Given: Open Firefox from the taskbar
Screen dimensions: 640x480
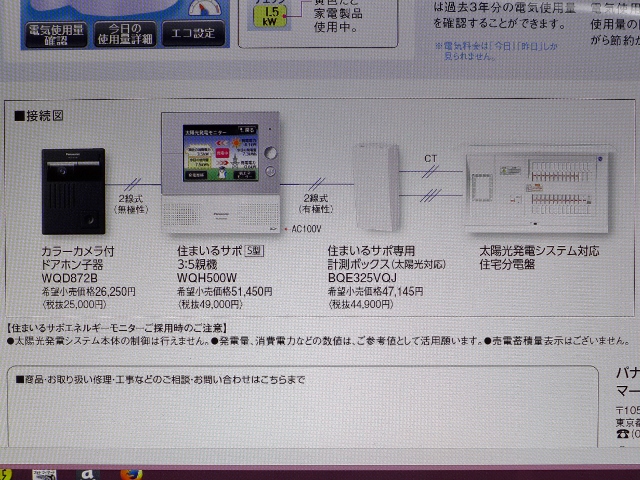Looking at the screenshot, I should point(131,475).
